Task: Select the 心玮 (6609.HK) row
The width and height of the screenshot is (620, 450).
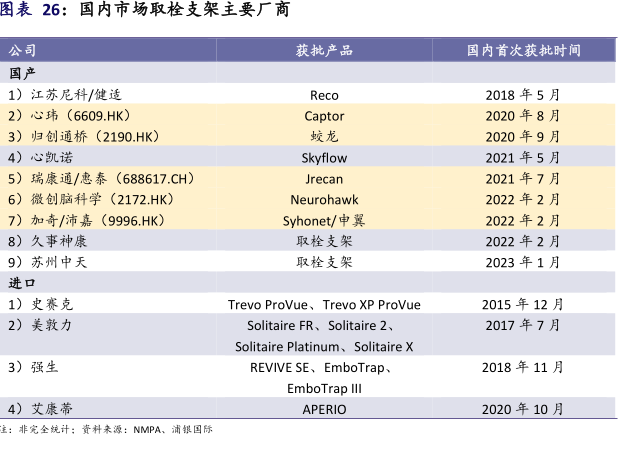Action: pos(308,115)
